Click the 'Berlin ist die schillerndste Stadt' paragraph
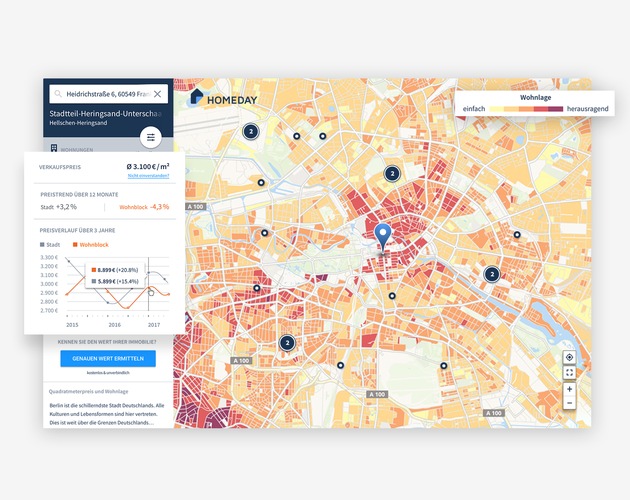630x500 pixels. (107, 414)
